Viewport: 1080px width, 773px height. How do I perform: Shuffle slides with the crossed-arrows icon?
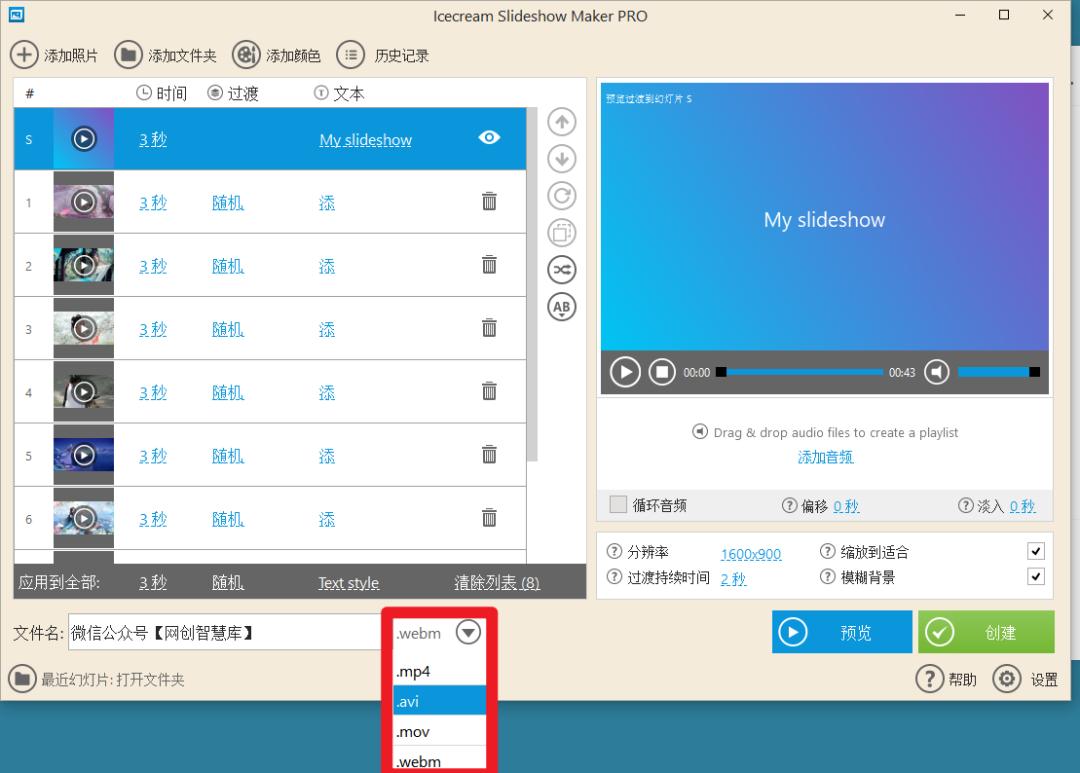click(x=561, y=269)
